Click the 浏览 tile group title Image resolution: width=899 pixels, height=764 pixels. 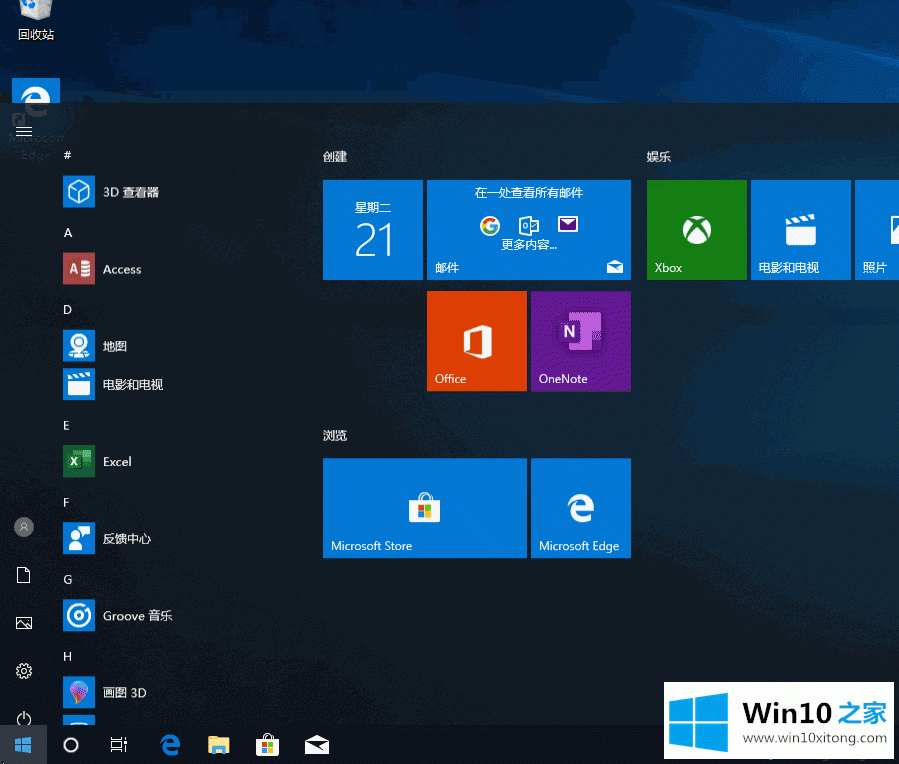click(x=335, y=436)
